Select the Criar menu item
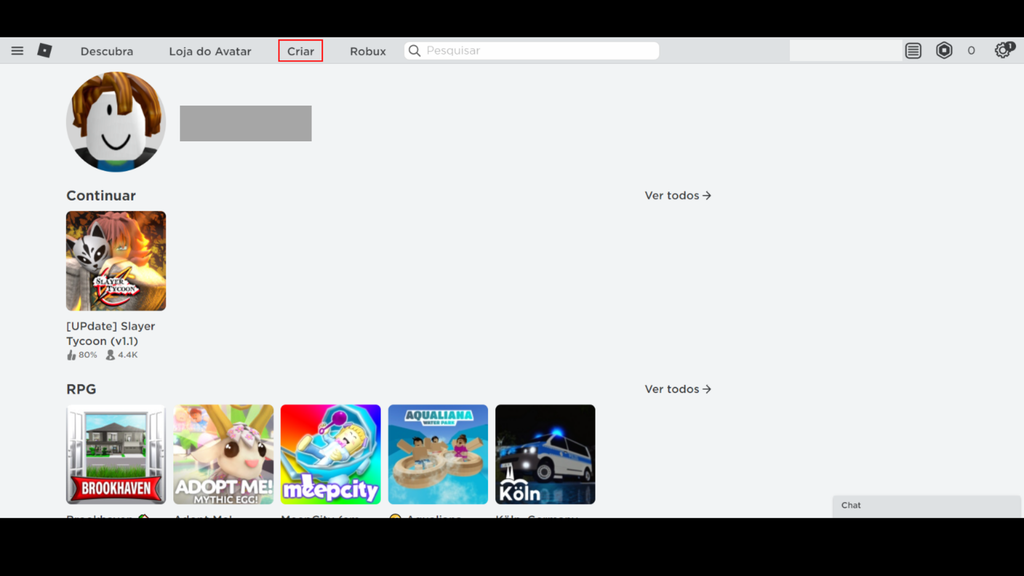The height and width of the screenshot is (576, 1024). coord(300,51)
